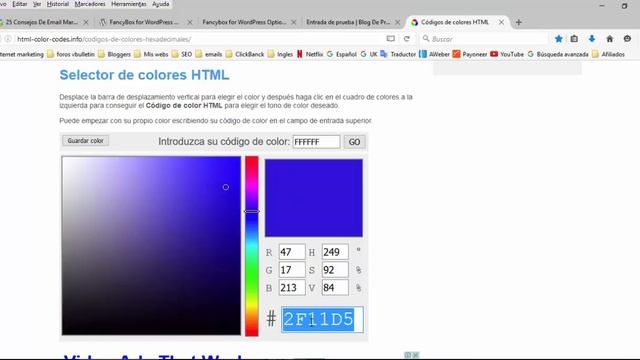Viewport: 640px width, 360px height.
Task: Open the Marcadores menu
Action: point(90,4)
